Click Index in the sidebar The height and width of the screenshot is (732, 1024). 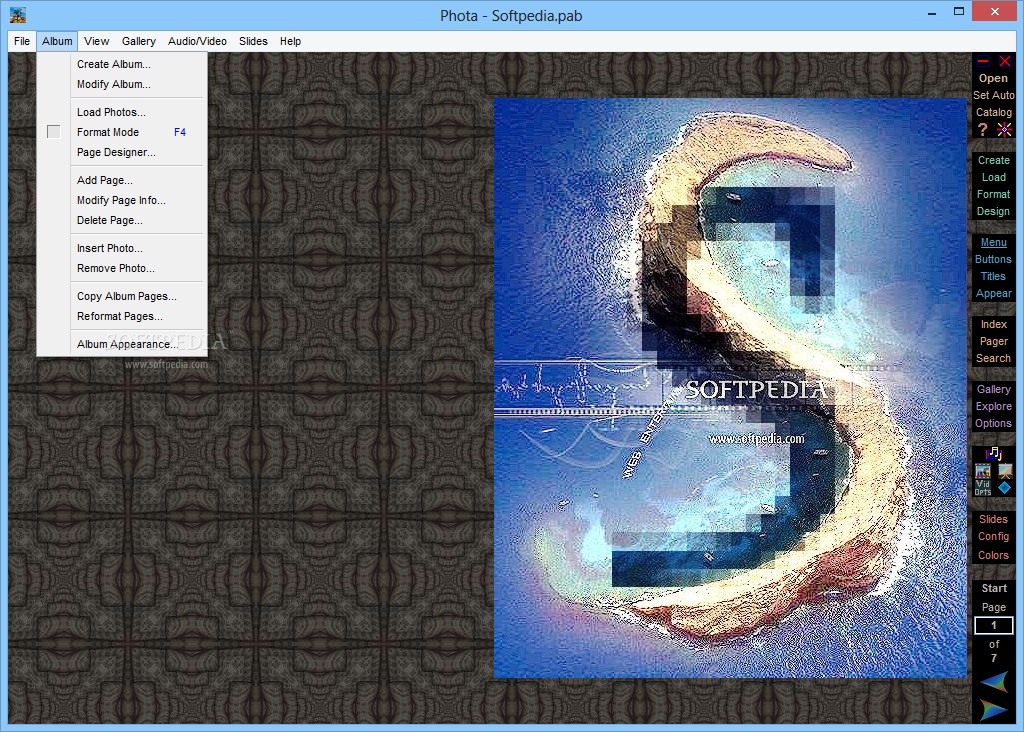(x=993, y=325)
